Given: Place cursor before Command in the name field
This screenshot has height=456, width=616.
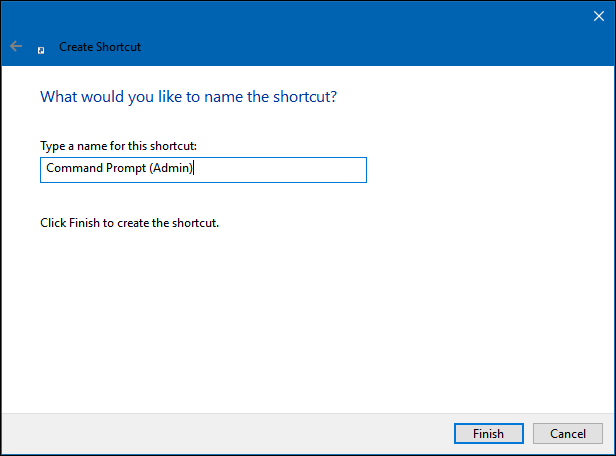Looking at the screenshot, I should [x=46, y=170].
